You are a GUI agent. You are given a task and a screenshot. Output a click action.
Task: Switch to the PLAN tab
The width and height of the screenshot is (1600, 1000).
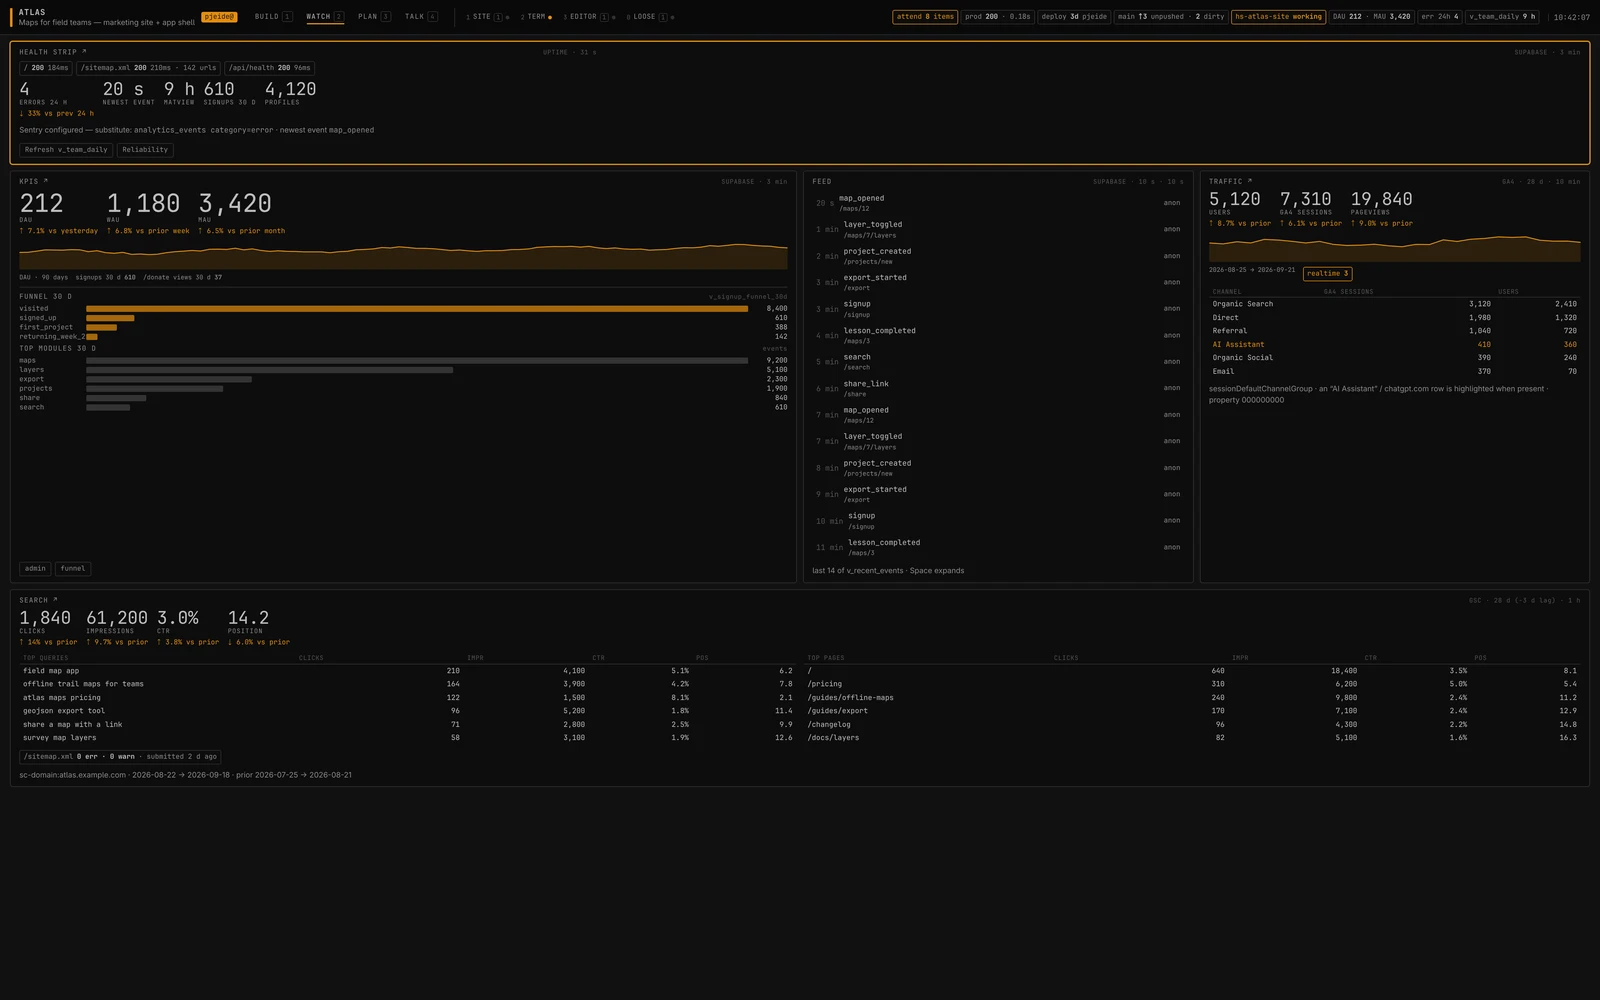click(x=374, y=17)
